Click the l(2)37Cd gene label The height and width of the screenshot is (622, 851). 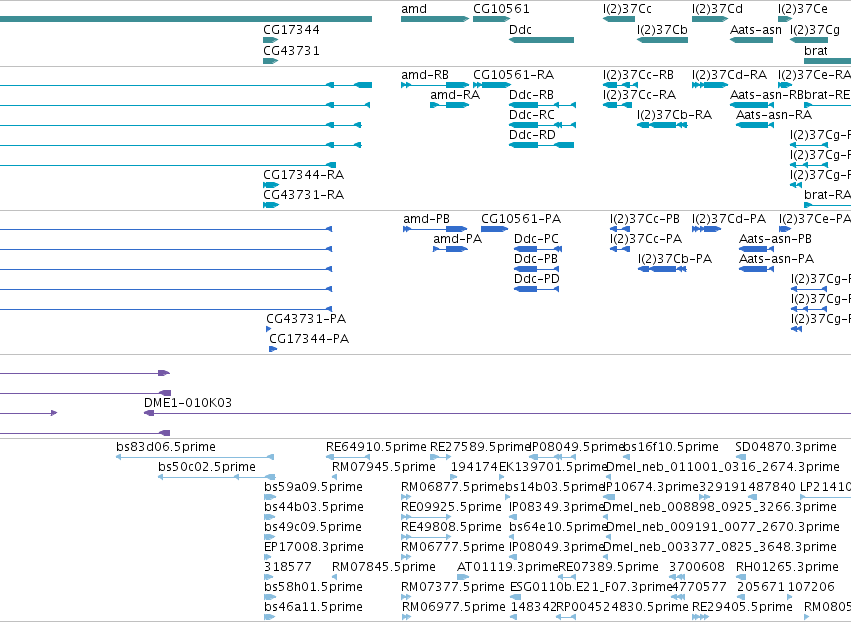717,9
